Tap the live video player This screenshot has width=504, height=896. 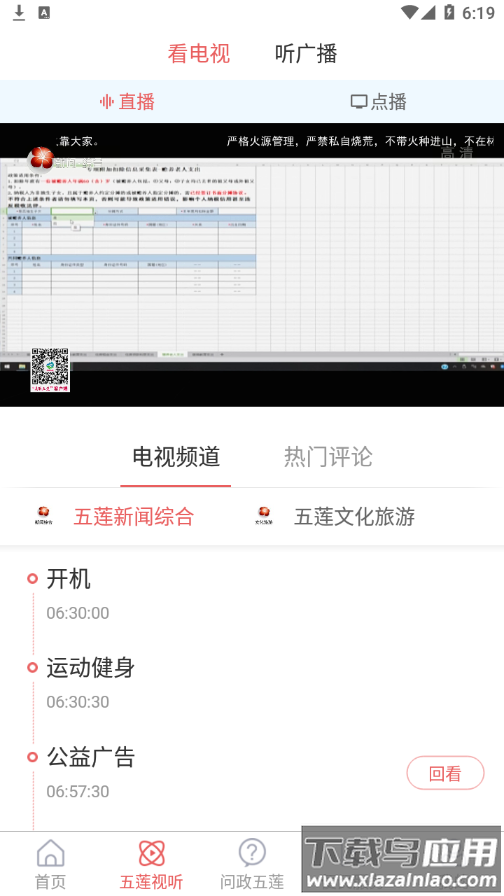coord(252,265)
